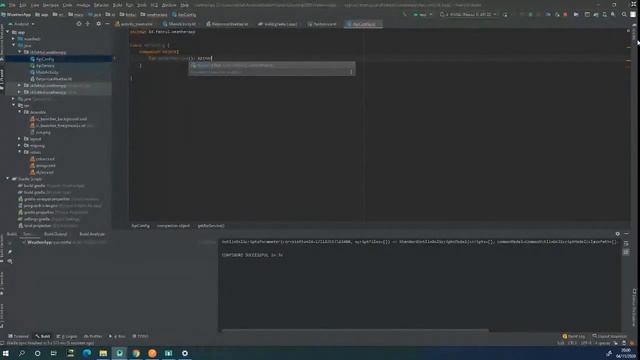Select first autocomplete suggestion in popup
Viewport: 640px width, 360px height.
271,65
